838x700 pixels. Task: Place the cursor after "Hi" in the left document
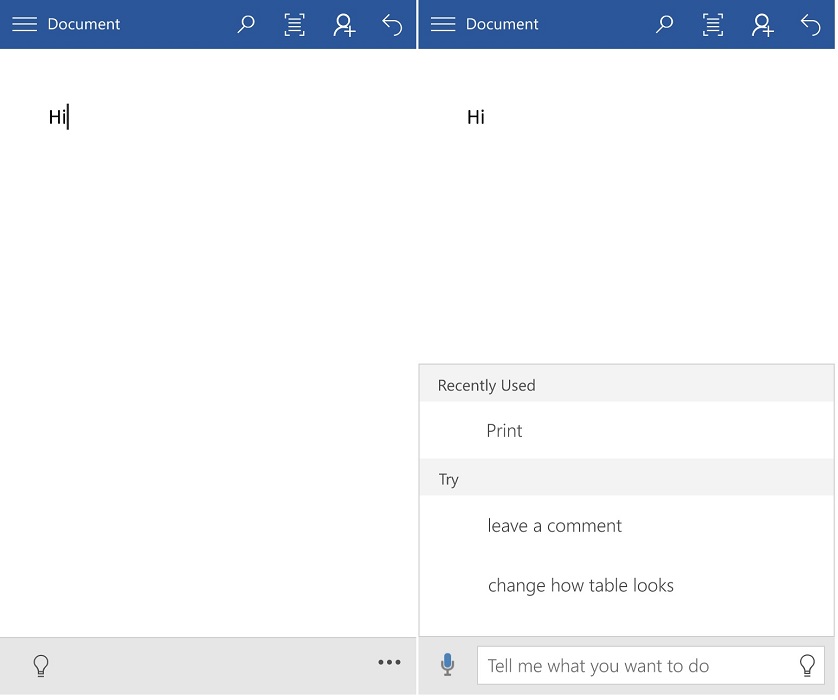pyautogui.click(x=67, y=118)
